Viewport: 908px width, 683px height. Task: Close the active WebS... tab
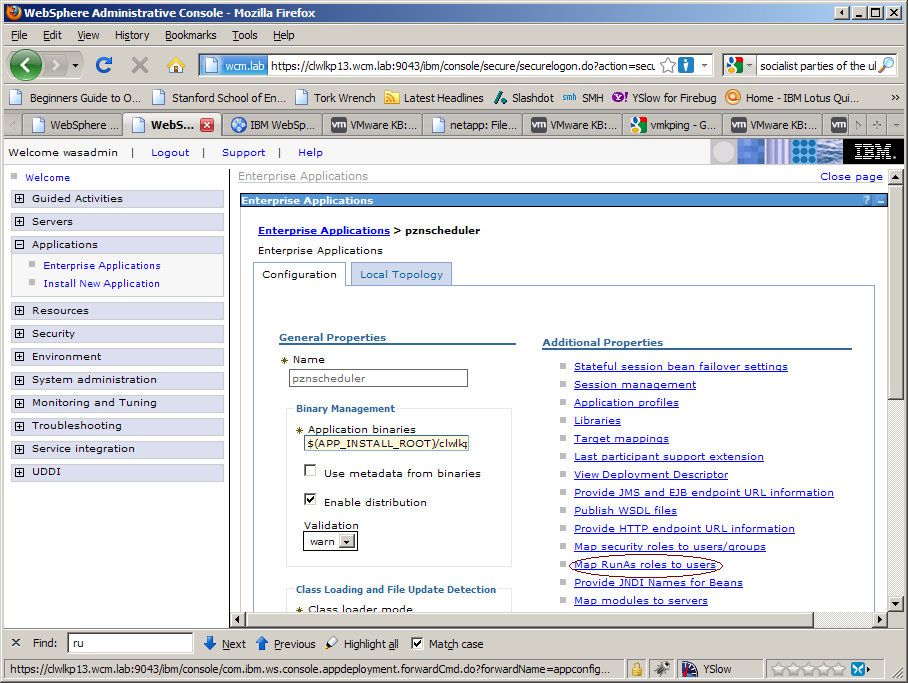[207, 125]
